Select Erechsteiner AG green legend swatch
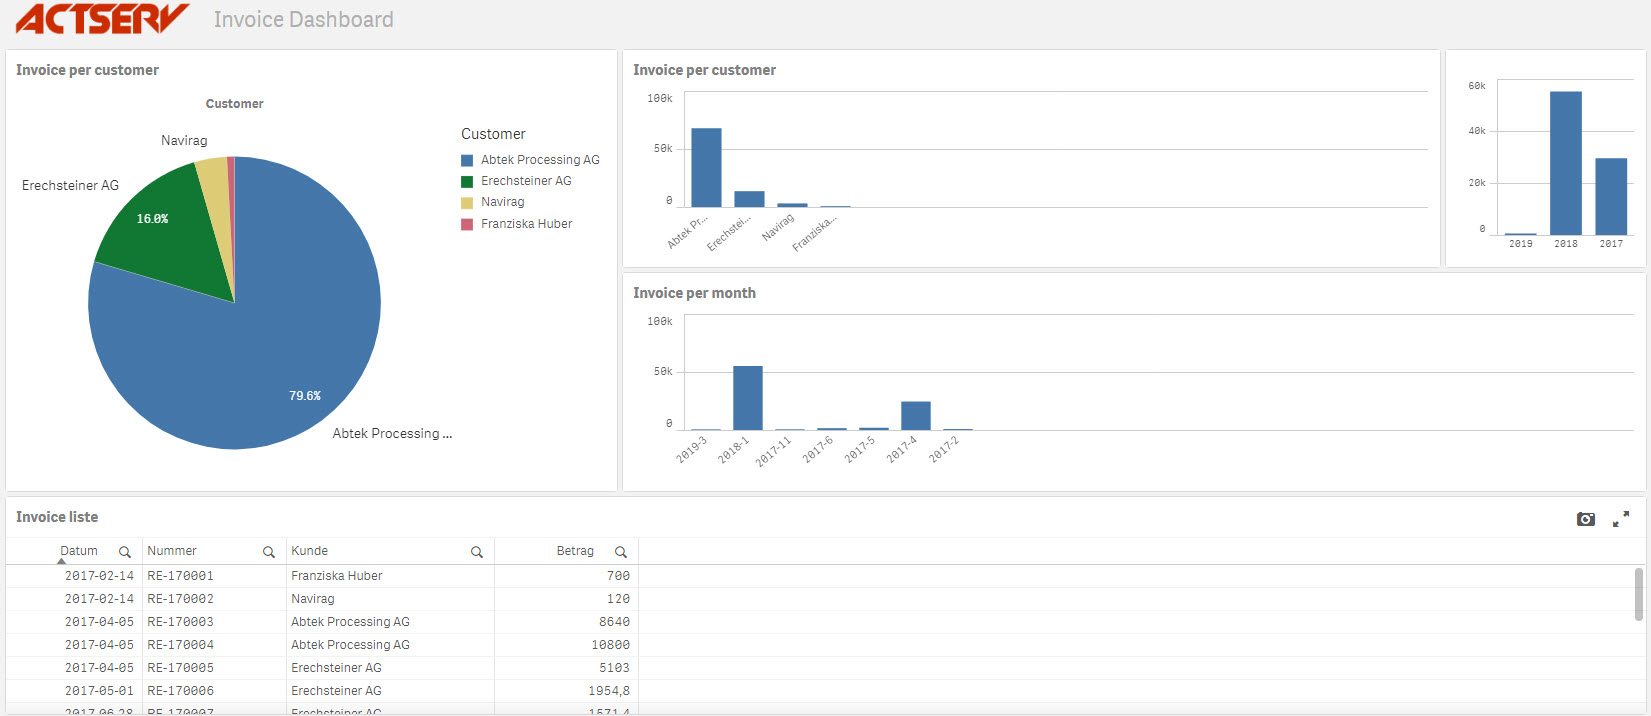Screen dimensions: 1651x716 (467, 182)
